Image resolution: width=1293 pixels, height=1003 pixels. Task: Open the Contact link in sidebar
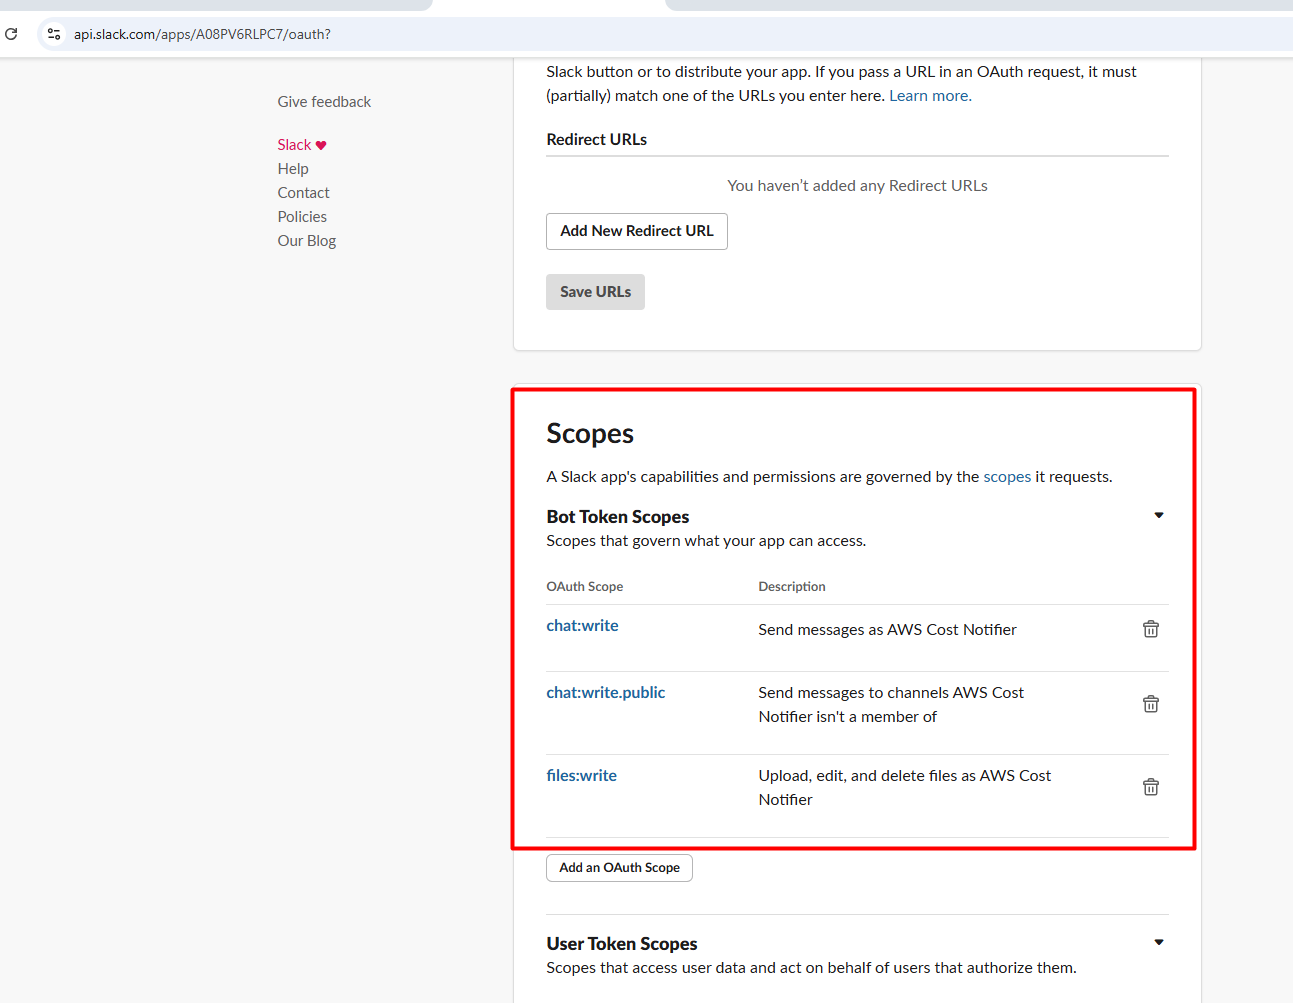303,193
